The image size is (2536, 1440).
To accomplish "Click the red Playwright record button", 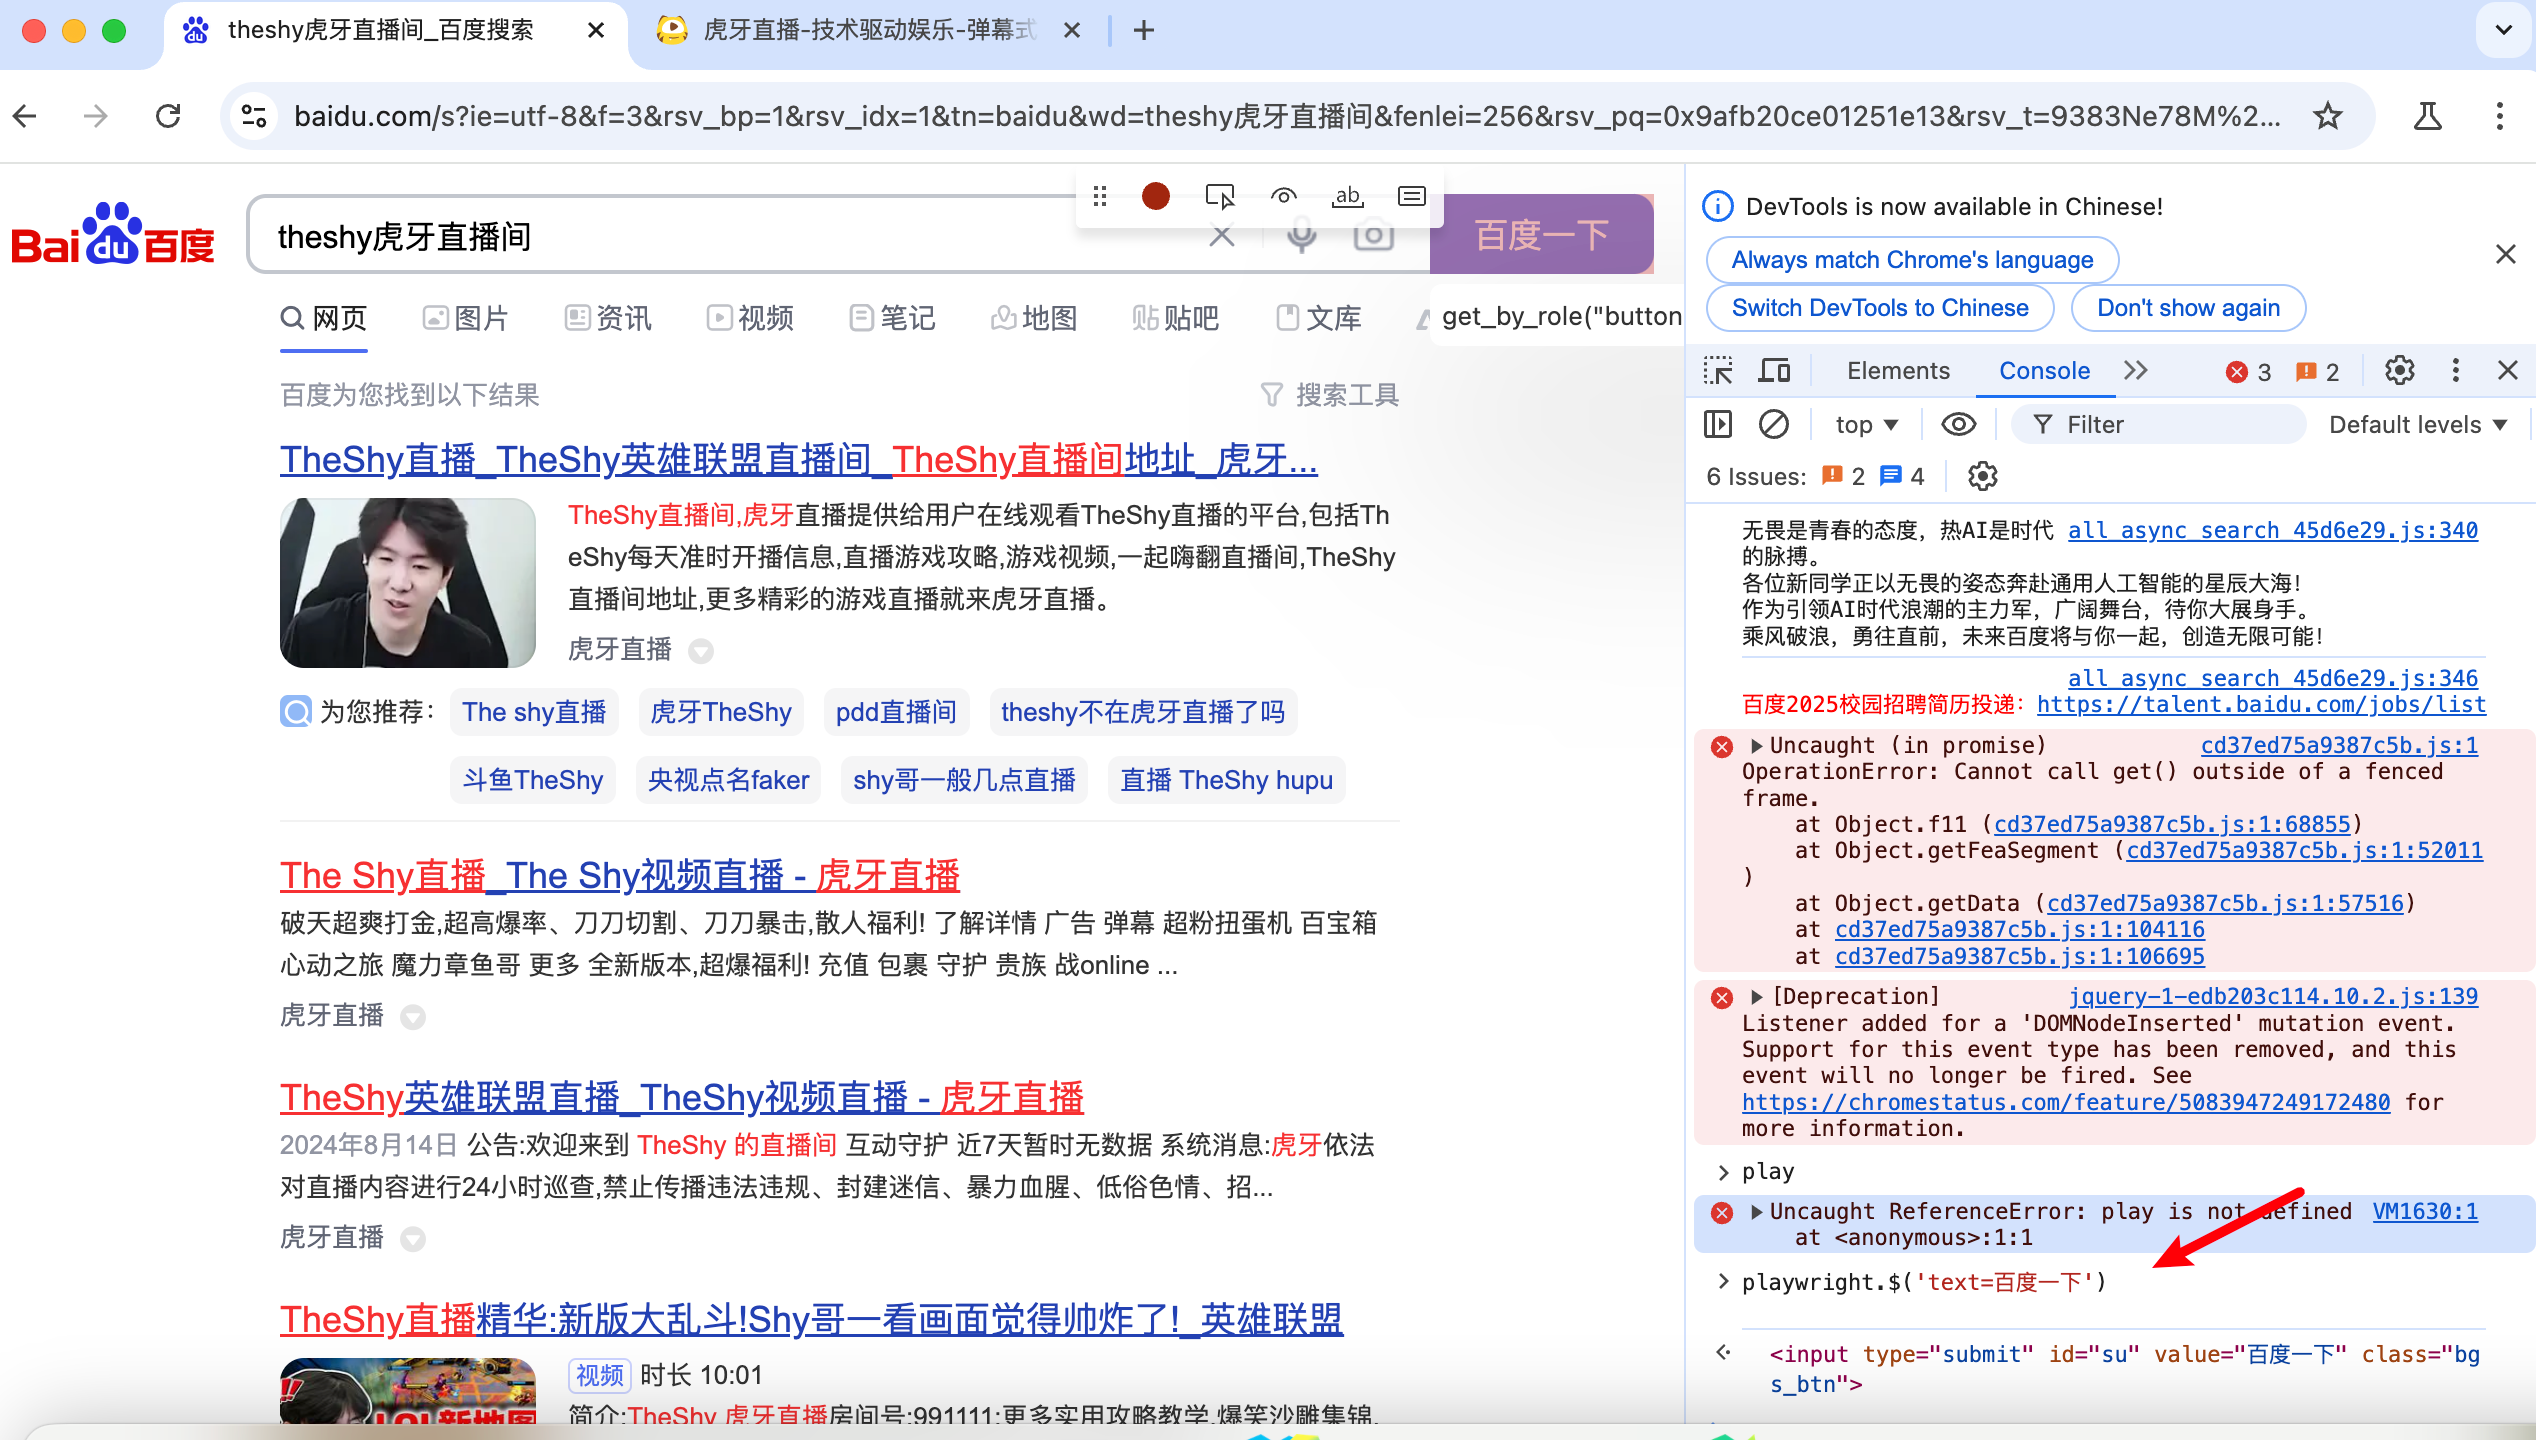I will (1155, 196).
